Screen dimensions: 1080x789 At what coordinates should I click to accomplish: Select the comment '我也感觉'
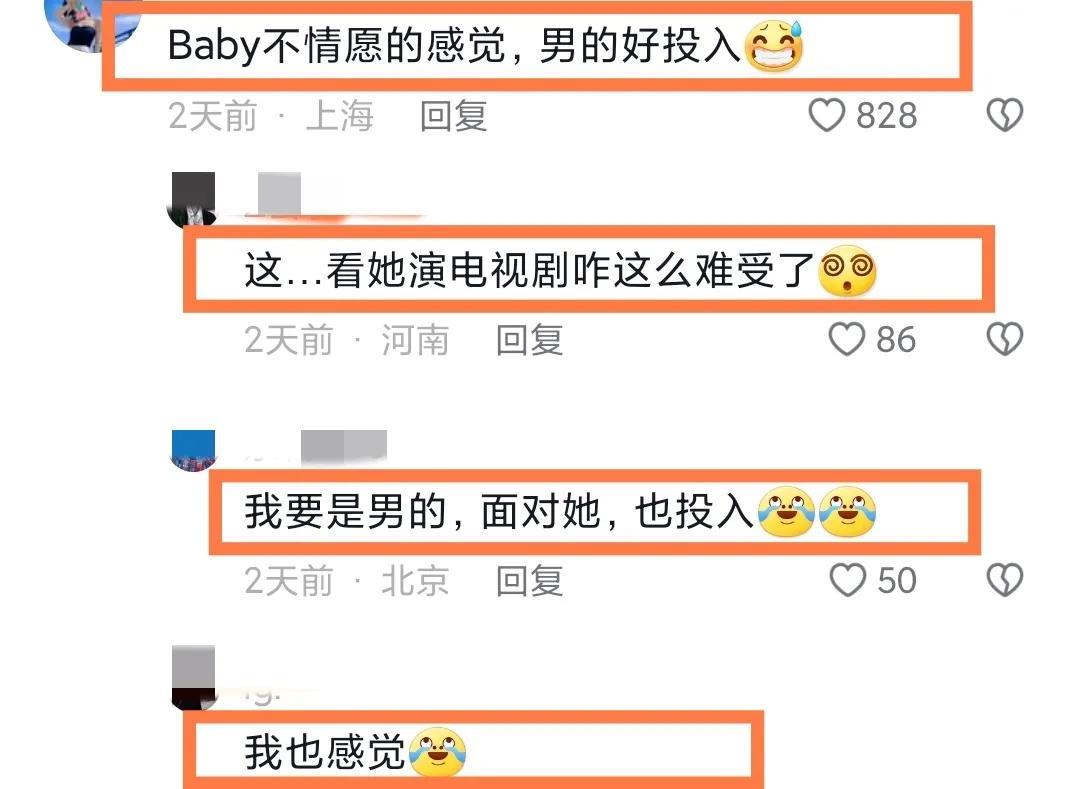355,752
